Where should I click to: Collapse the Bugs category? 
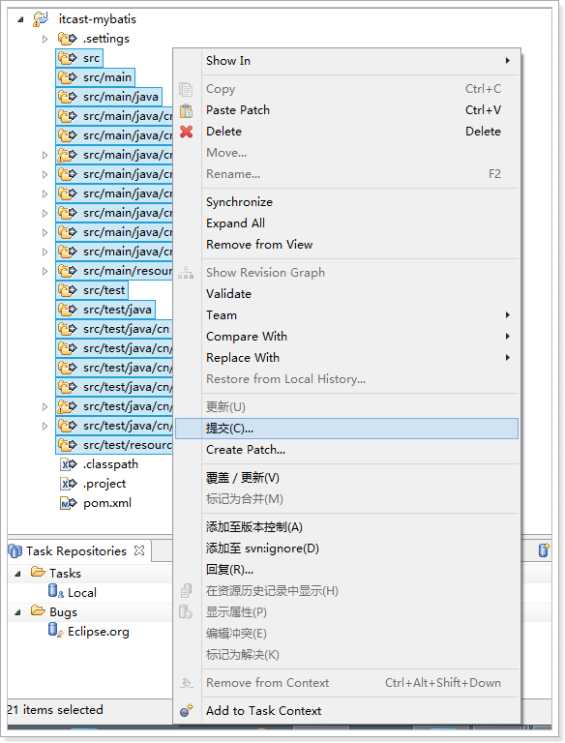[18, 612]
